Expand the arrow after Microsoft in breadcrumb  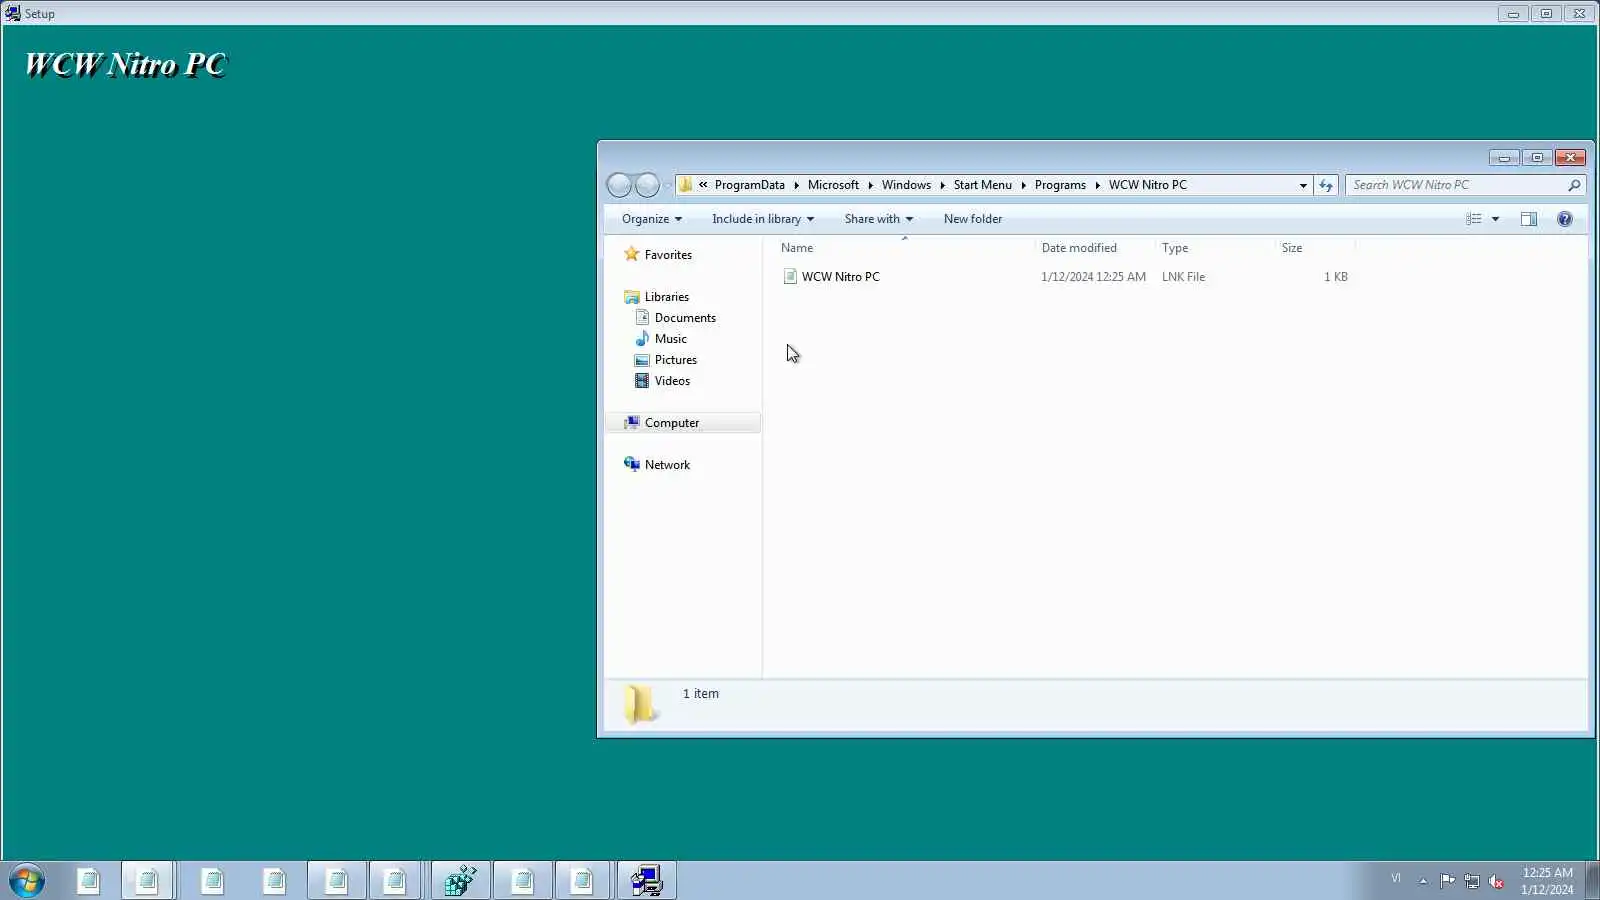(x=870, y=185)
